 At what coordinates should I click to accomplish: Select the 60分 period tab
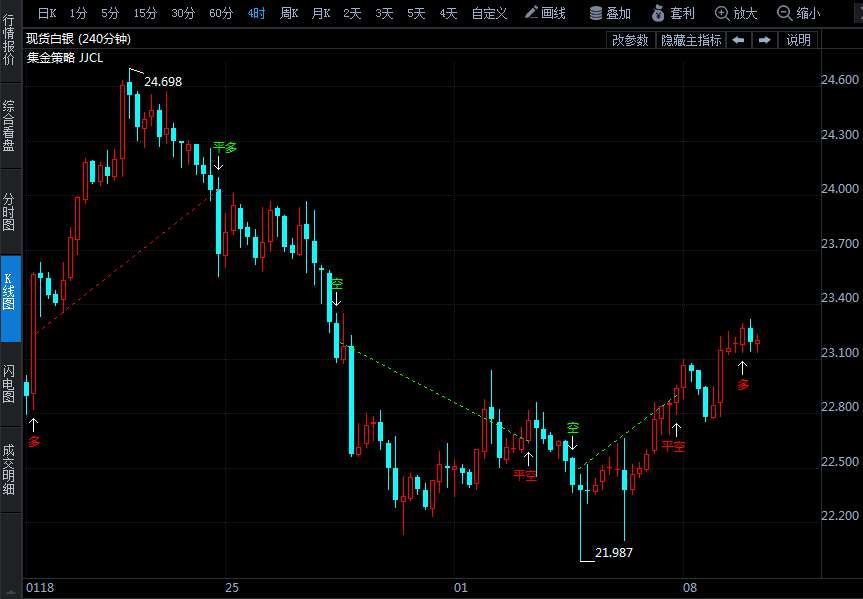[x=221, y=13]
